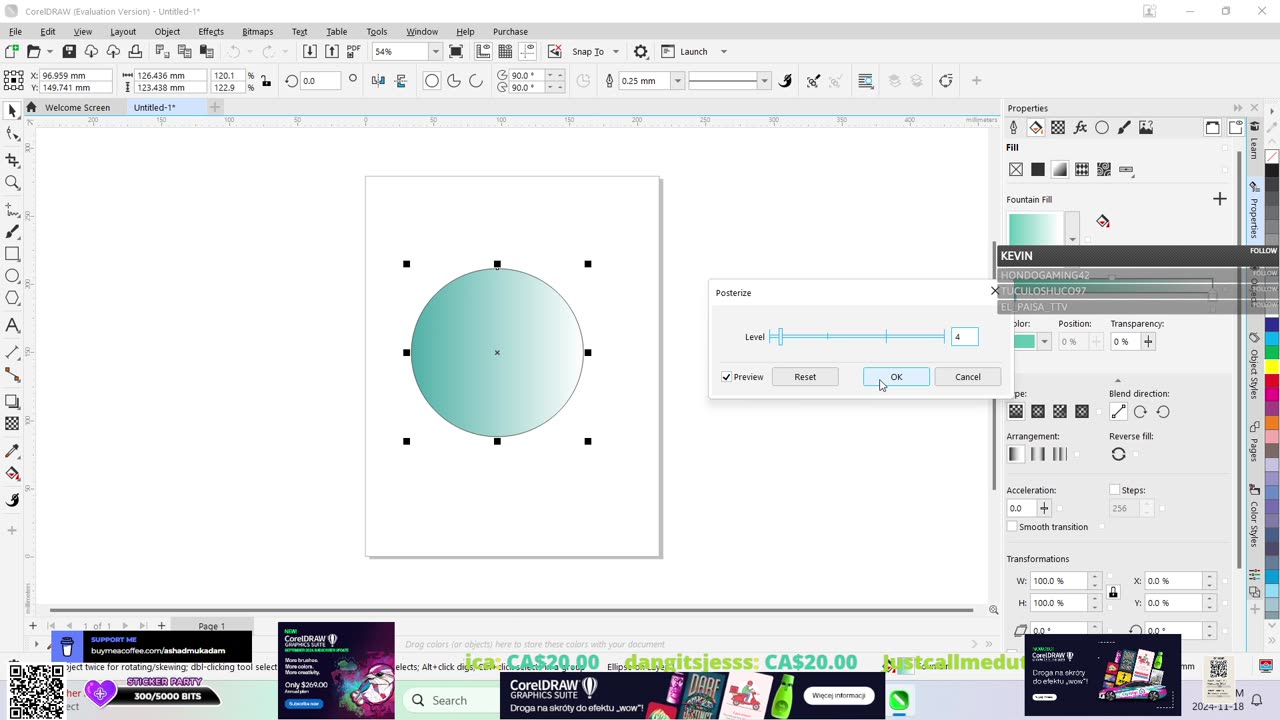The height and width of the screenshot is (720, 1280).
Task: Select the Pick tool in the toolbox
Action: [12, 112]
